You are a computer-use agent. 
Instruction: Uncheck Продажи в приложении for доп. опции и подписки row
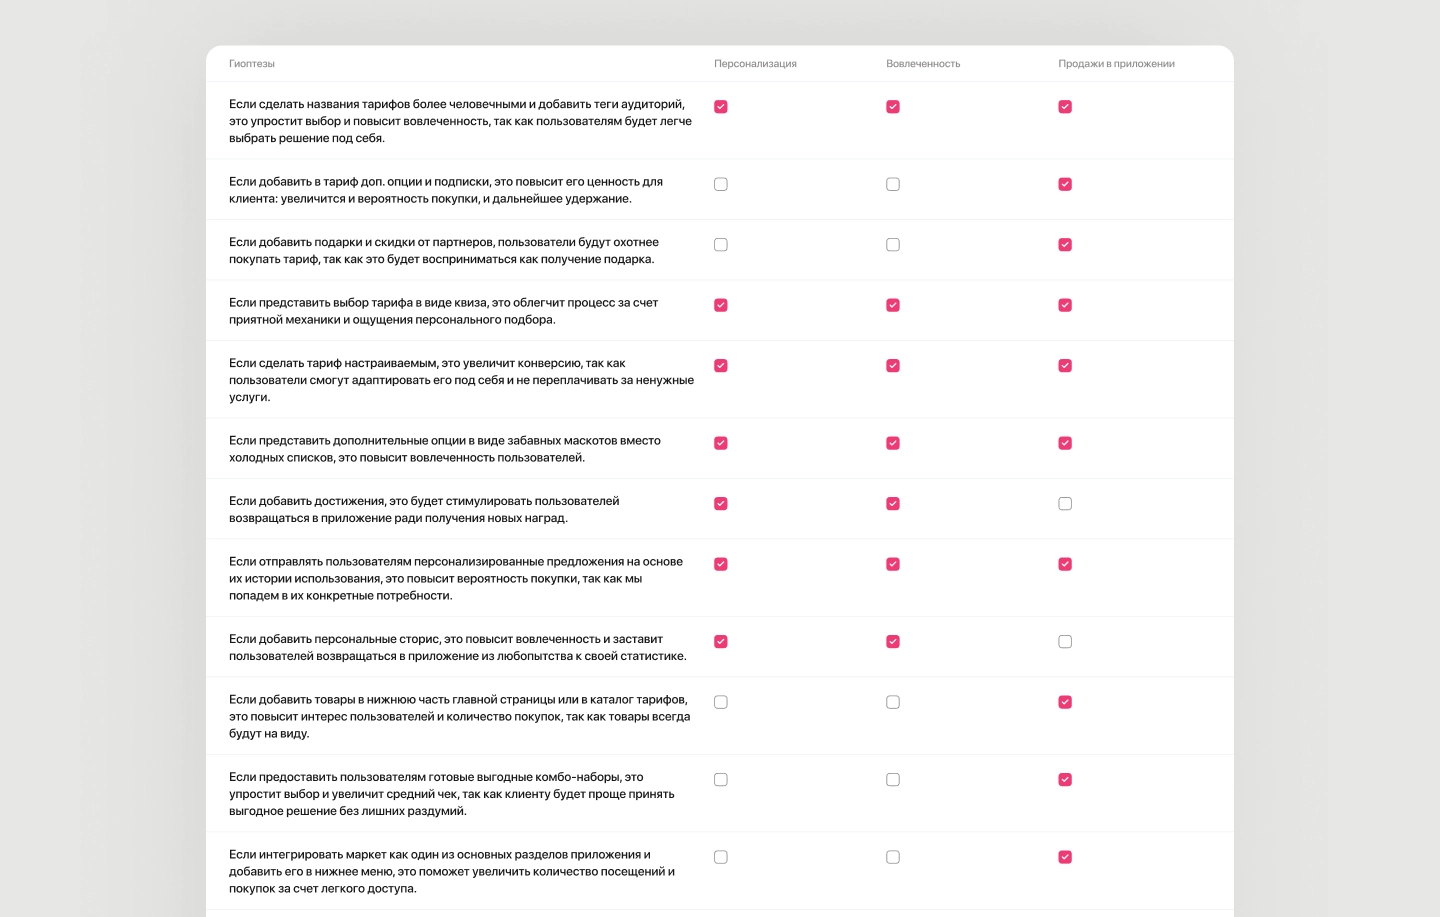click(1065, 184)
